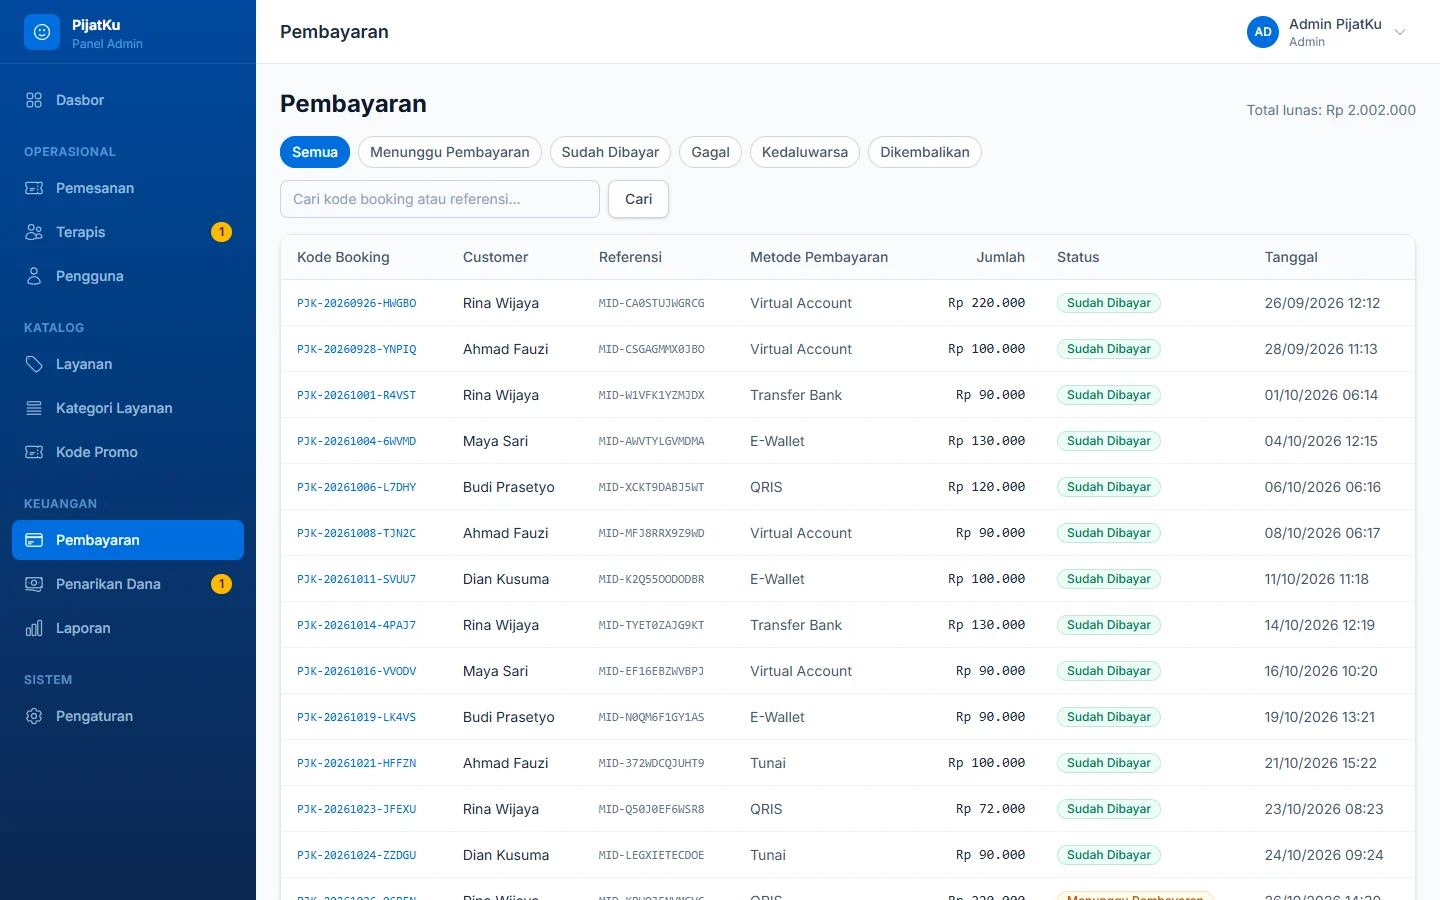Click the Layanan tag icon
1440x900 pixels.
34,364
